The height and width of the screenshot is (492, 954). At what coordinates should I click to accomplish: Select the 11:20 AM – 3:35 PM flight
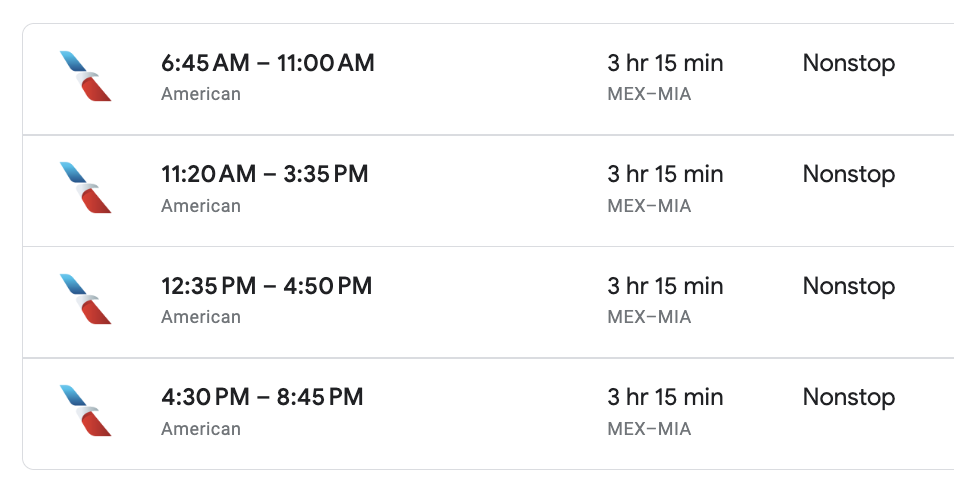tap(489, 190)
